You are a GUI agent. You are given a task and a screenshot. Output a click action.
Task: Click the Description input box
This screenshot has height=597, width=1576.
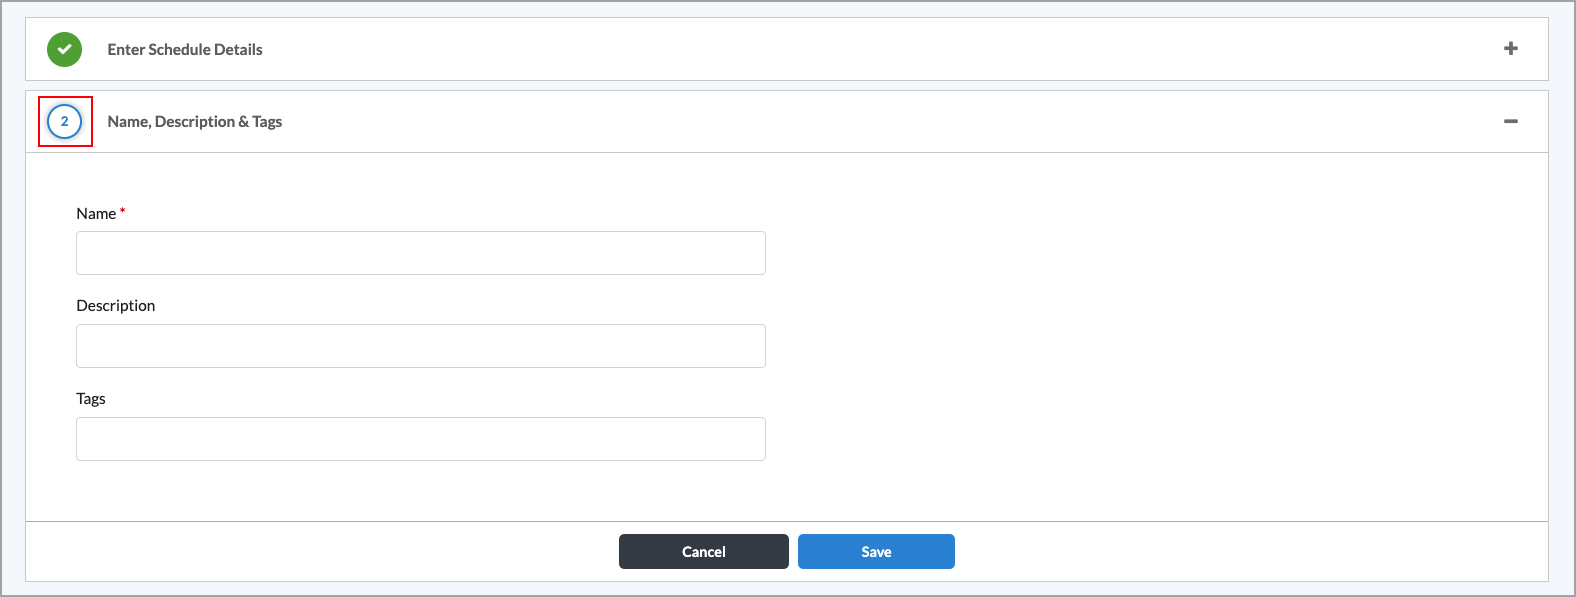click(x=420, y=345)
